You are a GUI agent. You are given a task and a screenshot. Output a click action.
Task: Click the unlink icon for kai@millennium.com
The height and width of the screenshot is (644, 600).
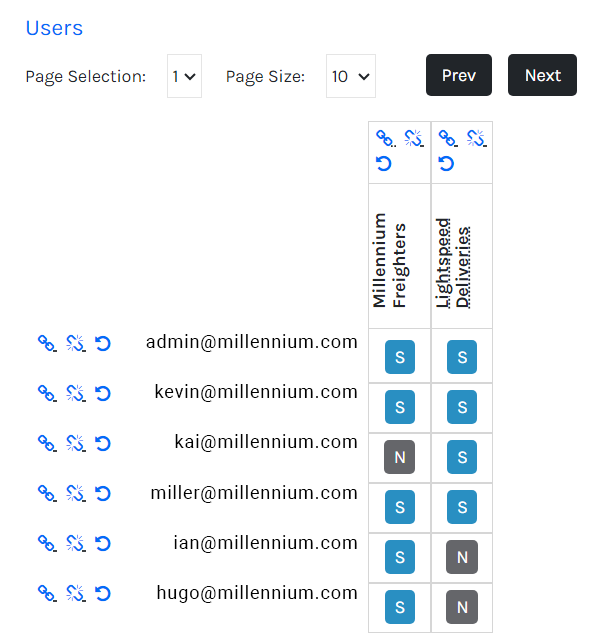click(x=76, y=444)
